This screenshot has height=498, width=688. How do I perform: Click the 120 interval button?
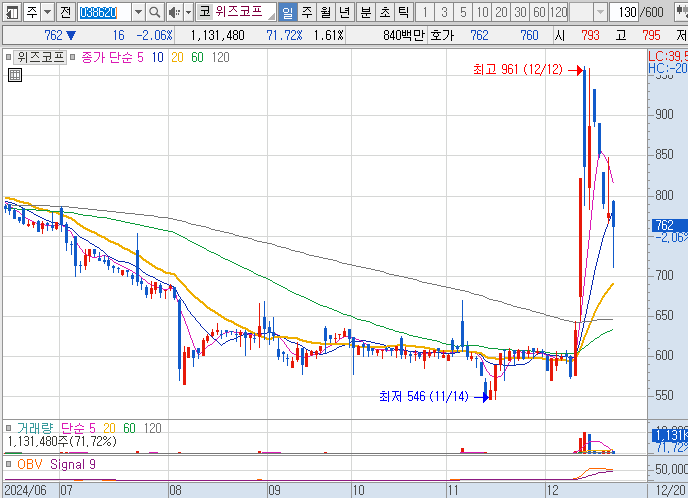(x=559, y=12)
